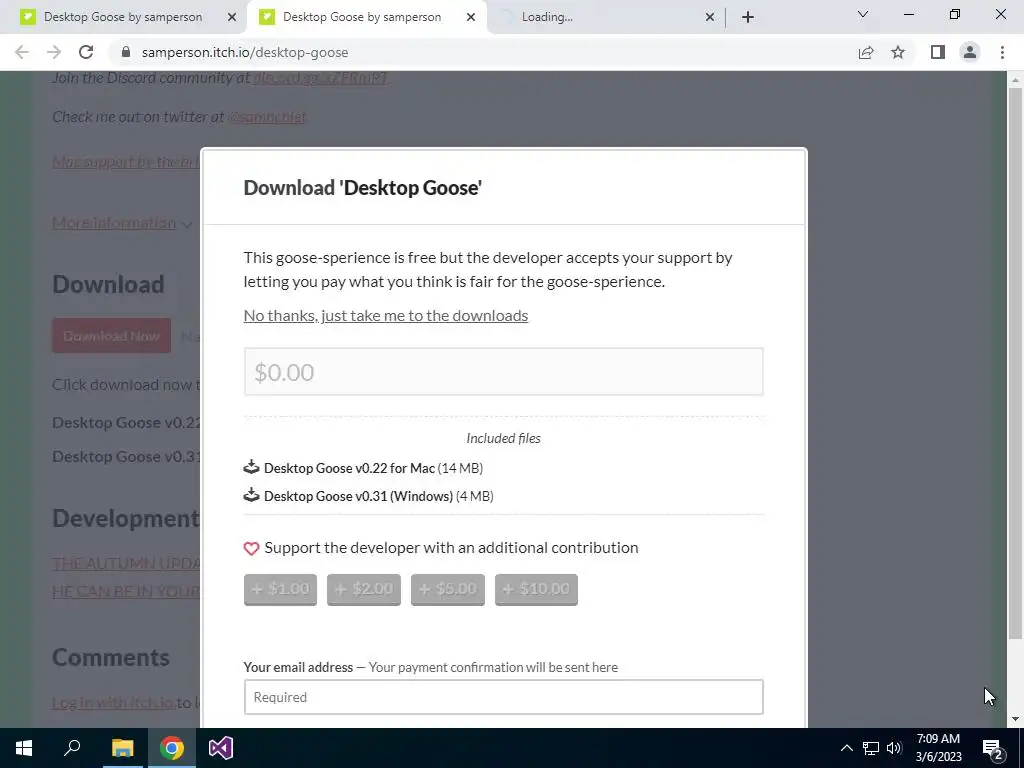
Task: Add a $5.00 contribution
Action: click(x=448, y=590)
